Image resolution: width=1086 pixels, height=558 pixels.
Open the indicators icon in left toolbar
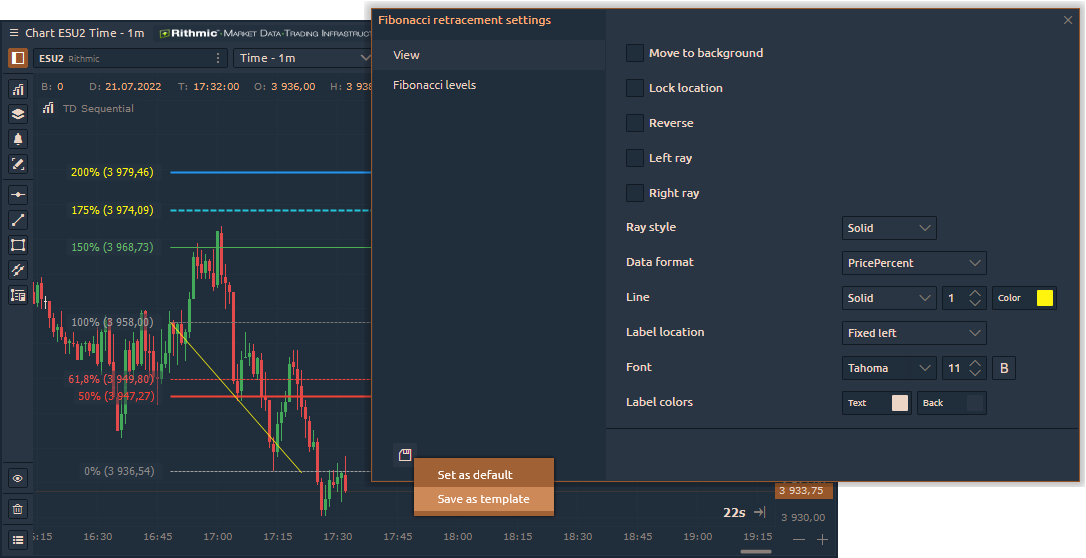pyautogui.click(x=18, y=89)
